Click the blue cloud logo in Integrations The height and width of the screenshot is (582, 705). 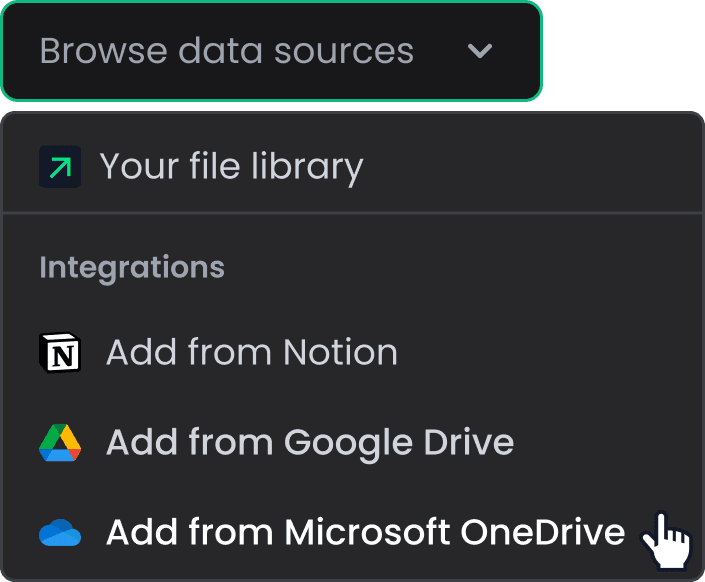(60, 533)
